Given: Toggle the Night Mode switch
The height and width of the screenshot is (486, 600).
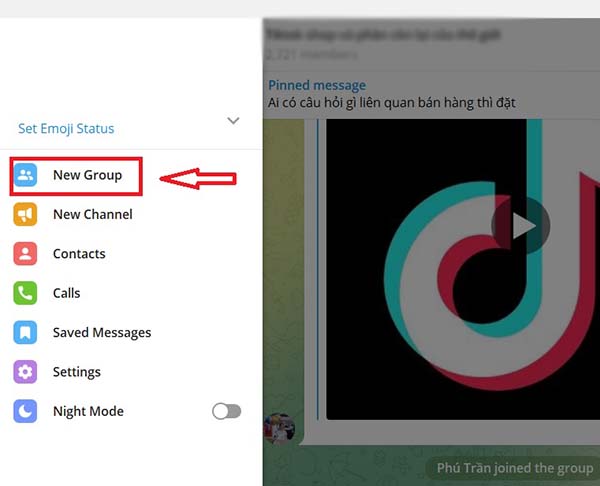Looking at the screenshot, I should coord(227,411).
